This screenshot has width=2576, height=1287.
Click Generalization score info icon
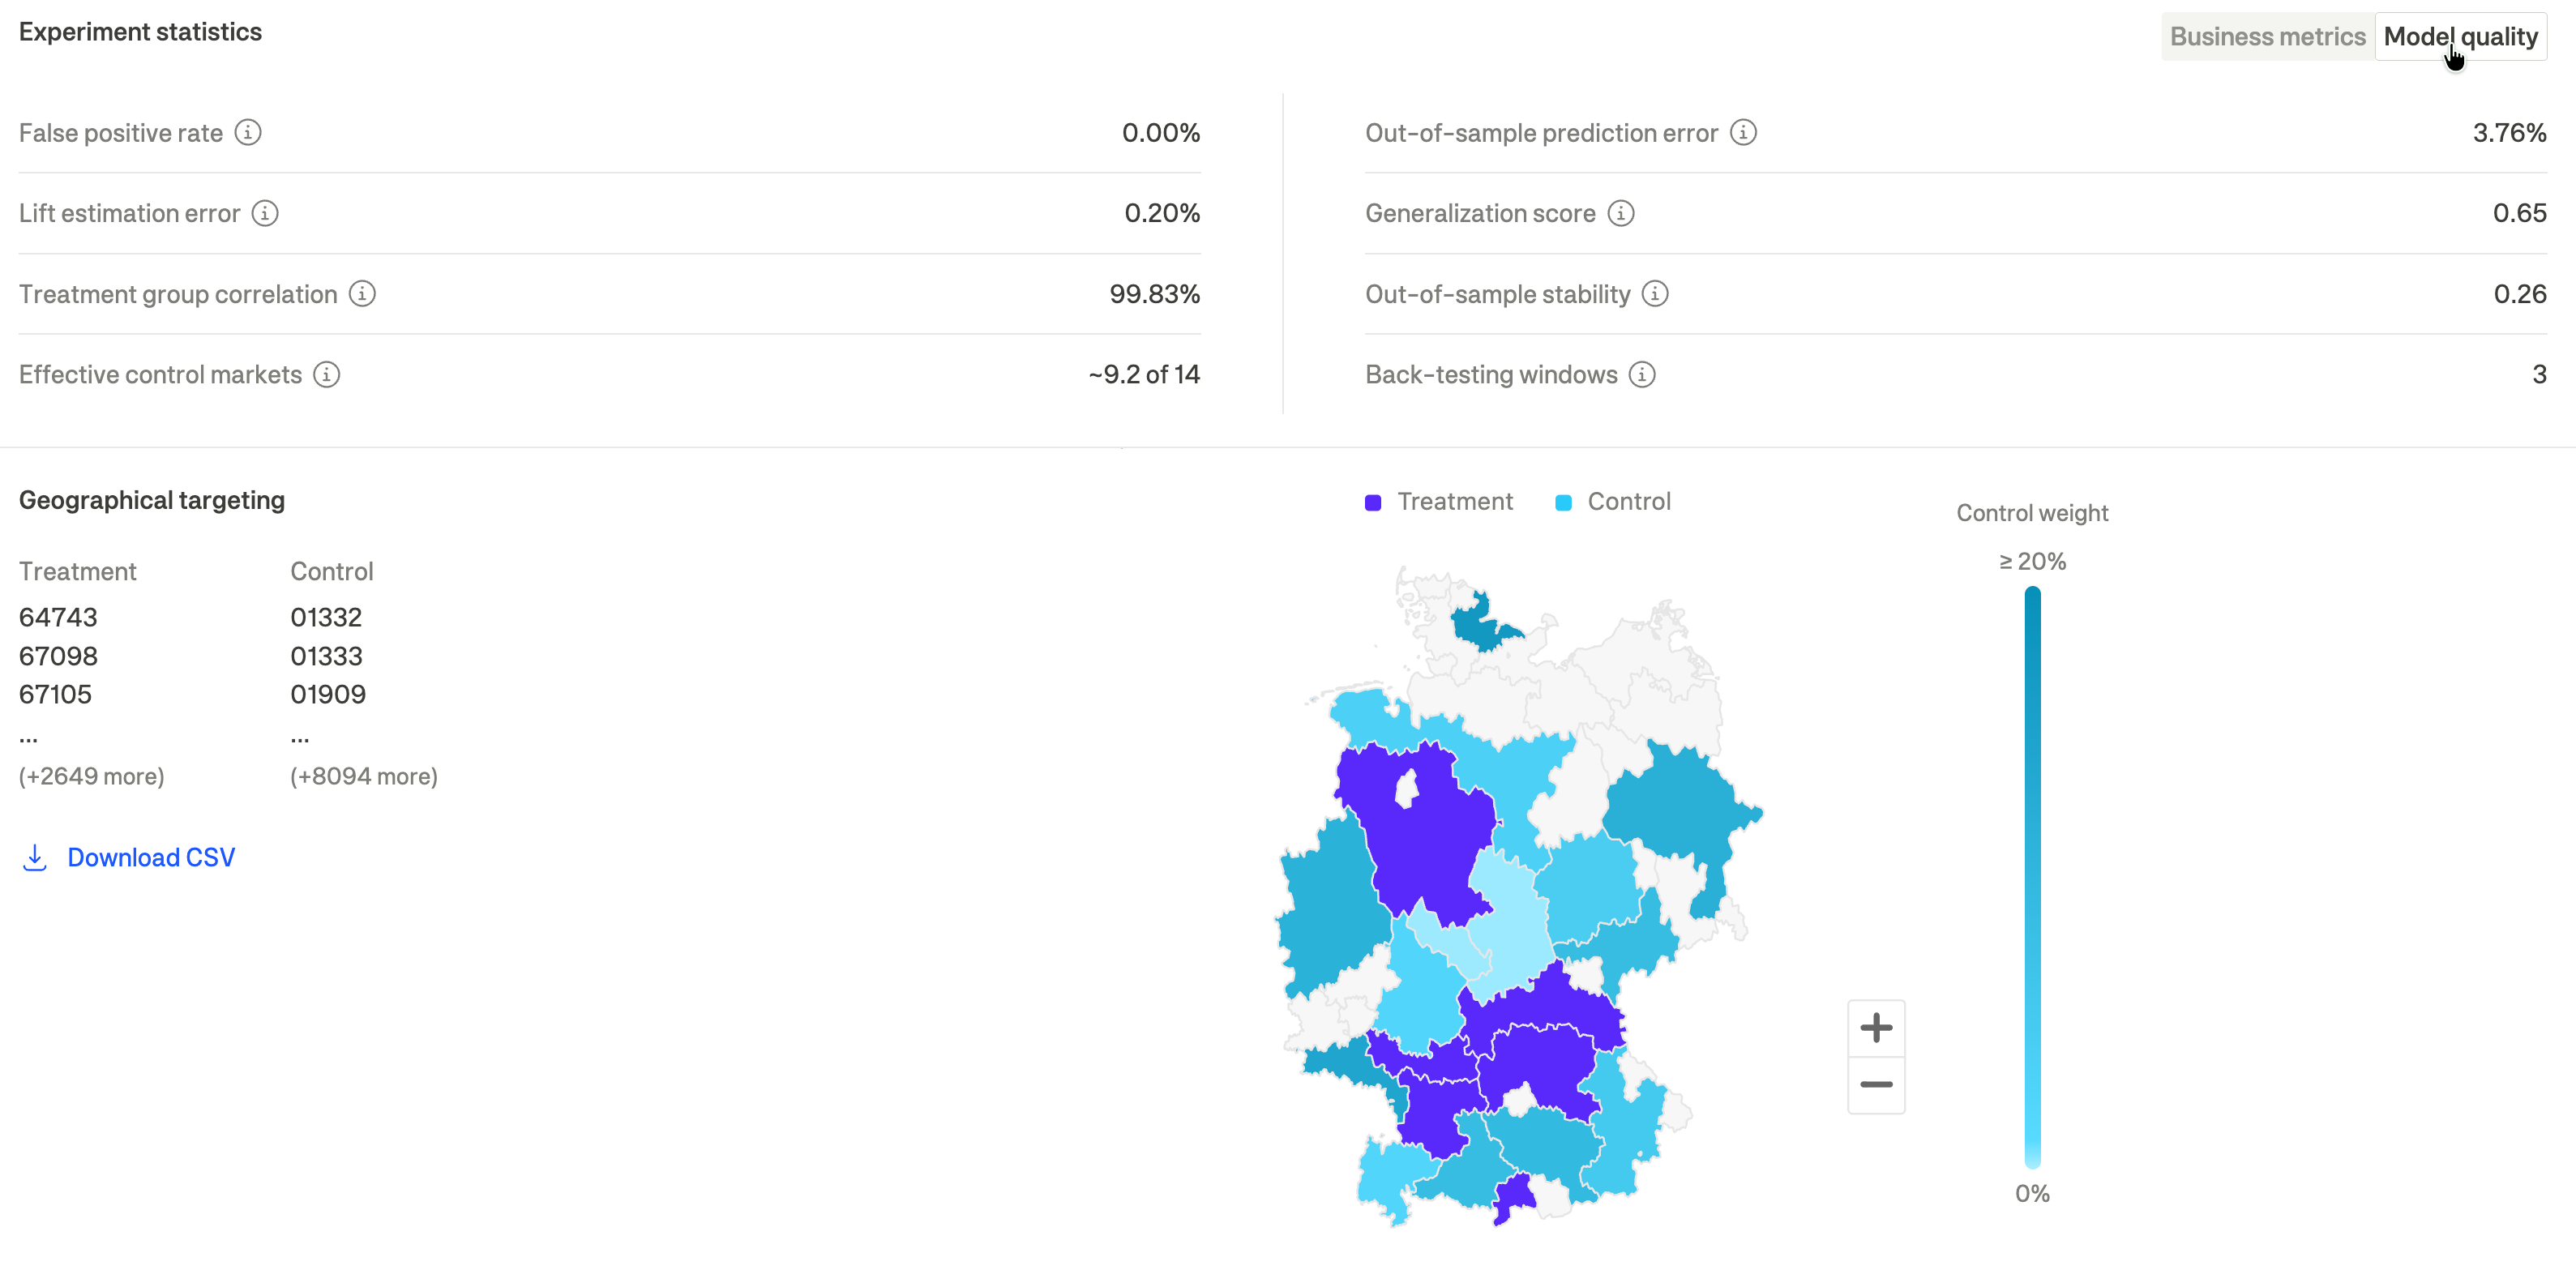pos(1621,213)
